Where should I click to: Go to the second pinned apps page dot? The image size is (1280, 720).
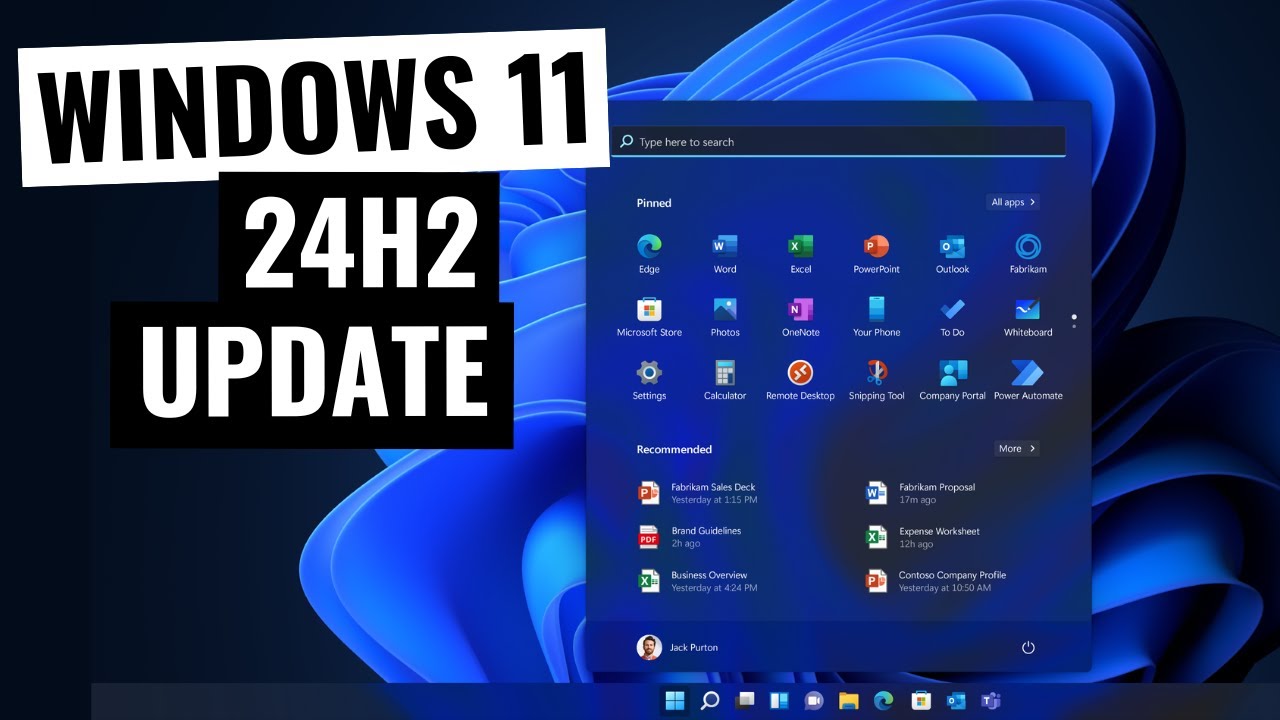click(1074, 326)
